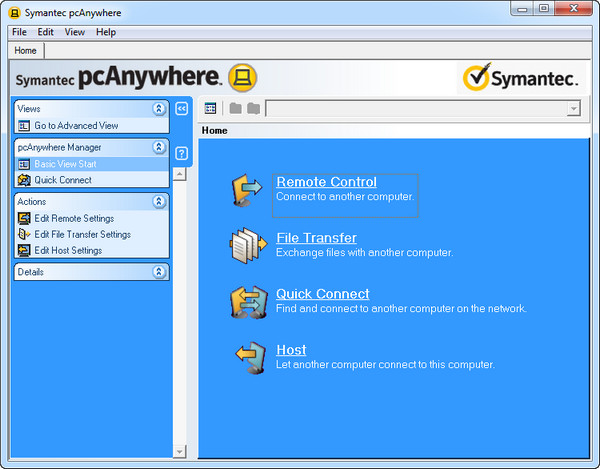Click 'Exchange files with another computer.' text
600x469 pixels.
coord(364,252)
